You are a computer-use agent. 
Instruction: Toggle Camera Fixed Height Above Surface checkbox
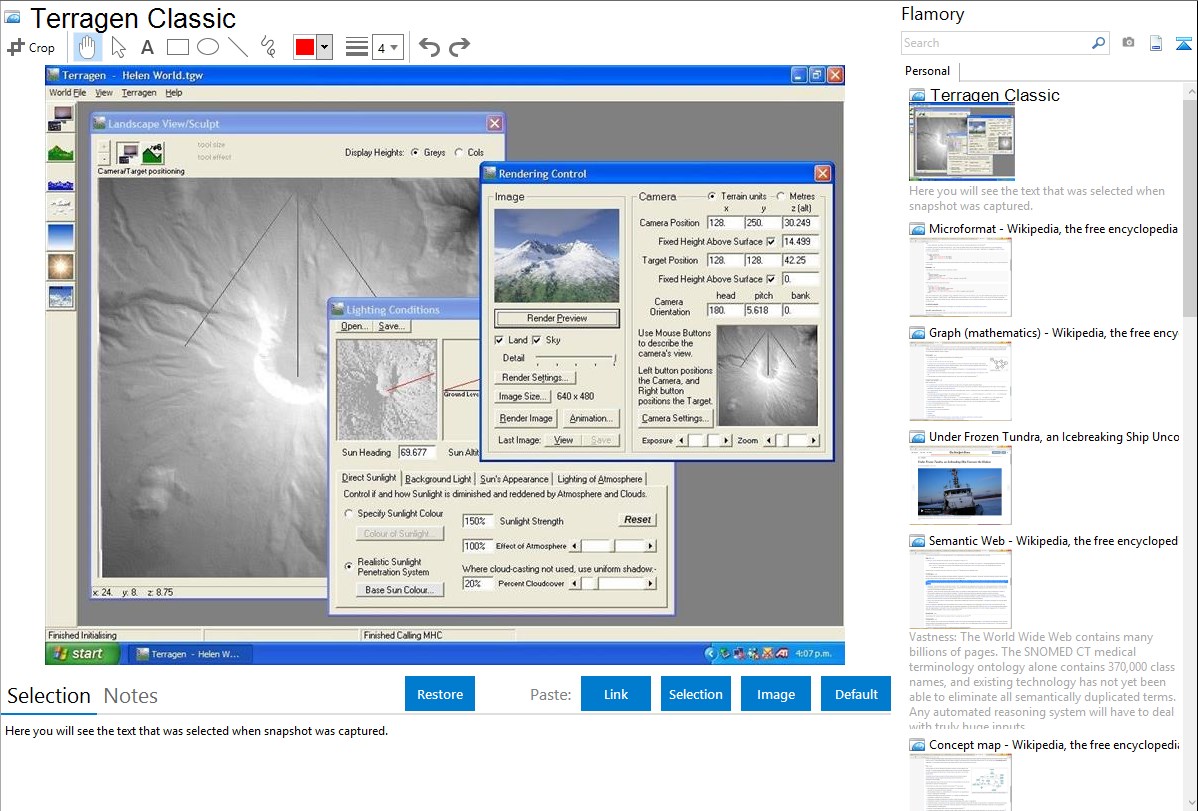(x=771, y=242)
